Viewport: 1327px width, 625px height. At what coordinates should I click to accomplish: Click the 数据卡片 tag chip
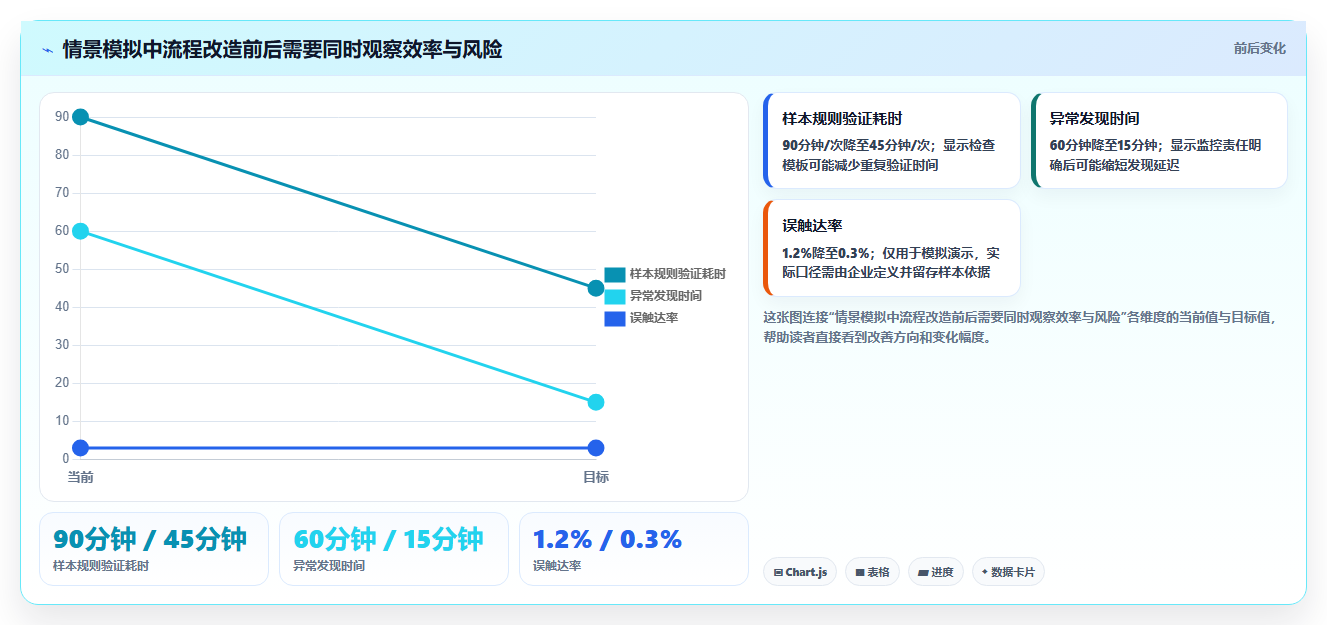click(x=1008, y=572)
